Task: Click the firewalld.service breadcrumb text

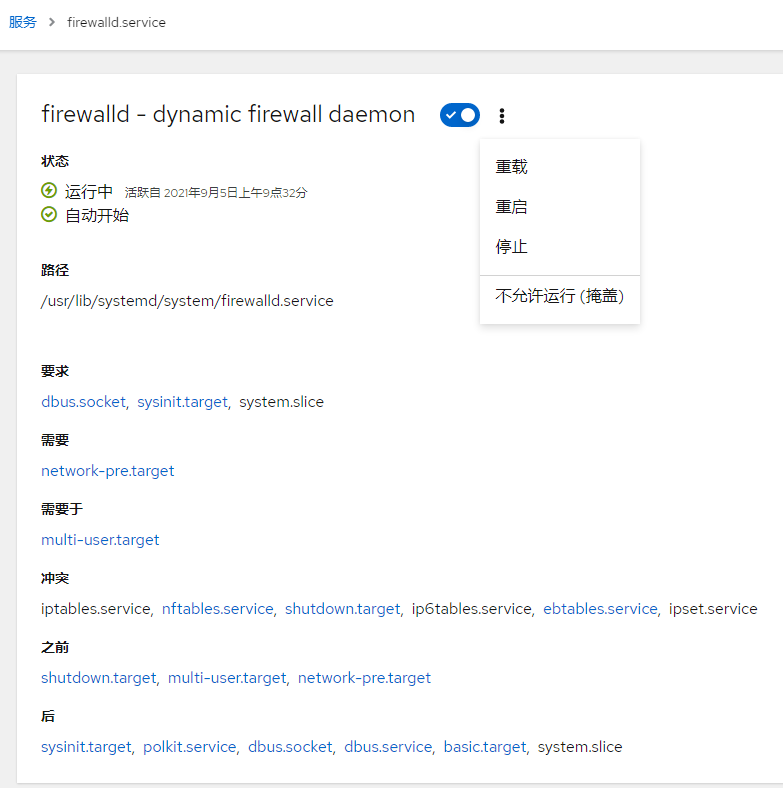Action: [x=117, y=22]
